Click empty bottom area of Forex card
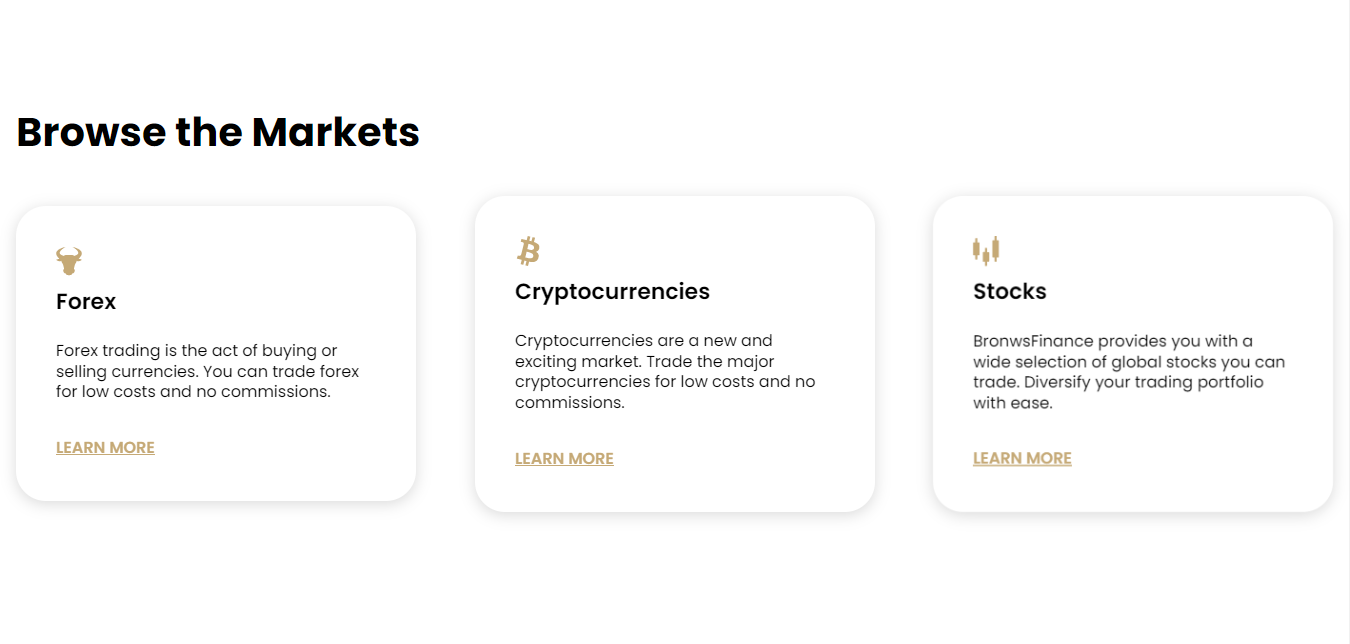Viewport: 1350px width, 644px height. pyautogui.click(x=215, y=480)
